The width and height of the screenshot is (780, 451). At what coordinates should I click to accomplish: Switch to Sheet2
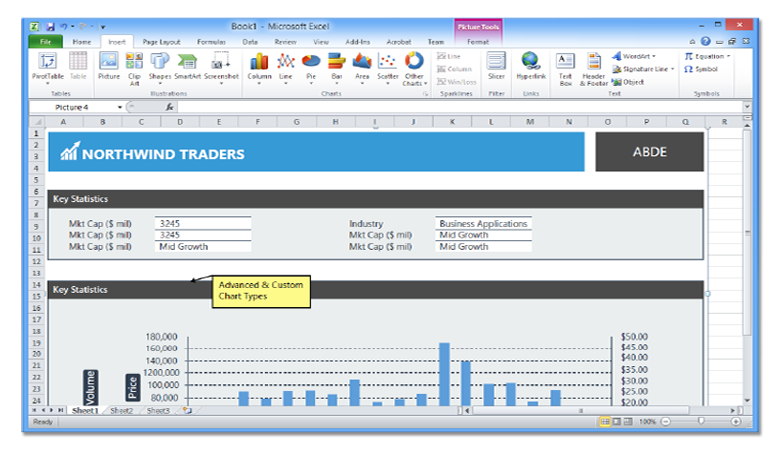point(121,410)
